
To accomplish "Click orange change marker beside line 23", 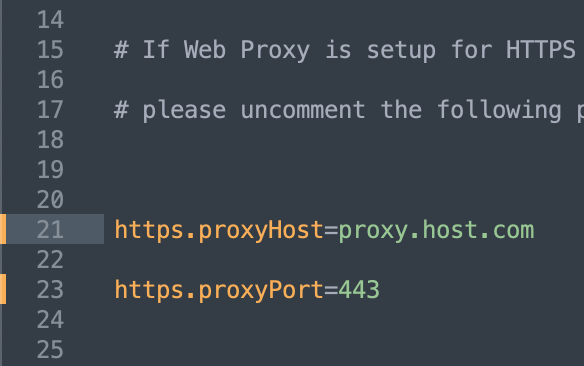I will point(3,289).
